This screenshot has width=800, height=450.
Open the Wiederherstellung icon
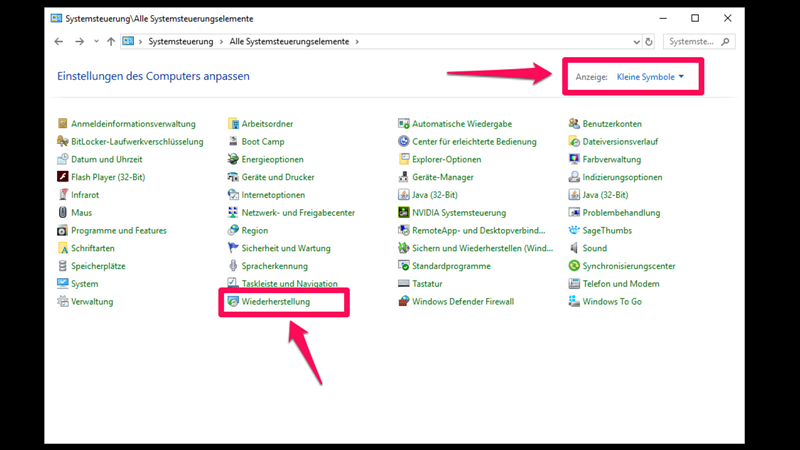(233, 301)
